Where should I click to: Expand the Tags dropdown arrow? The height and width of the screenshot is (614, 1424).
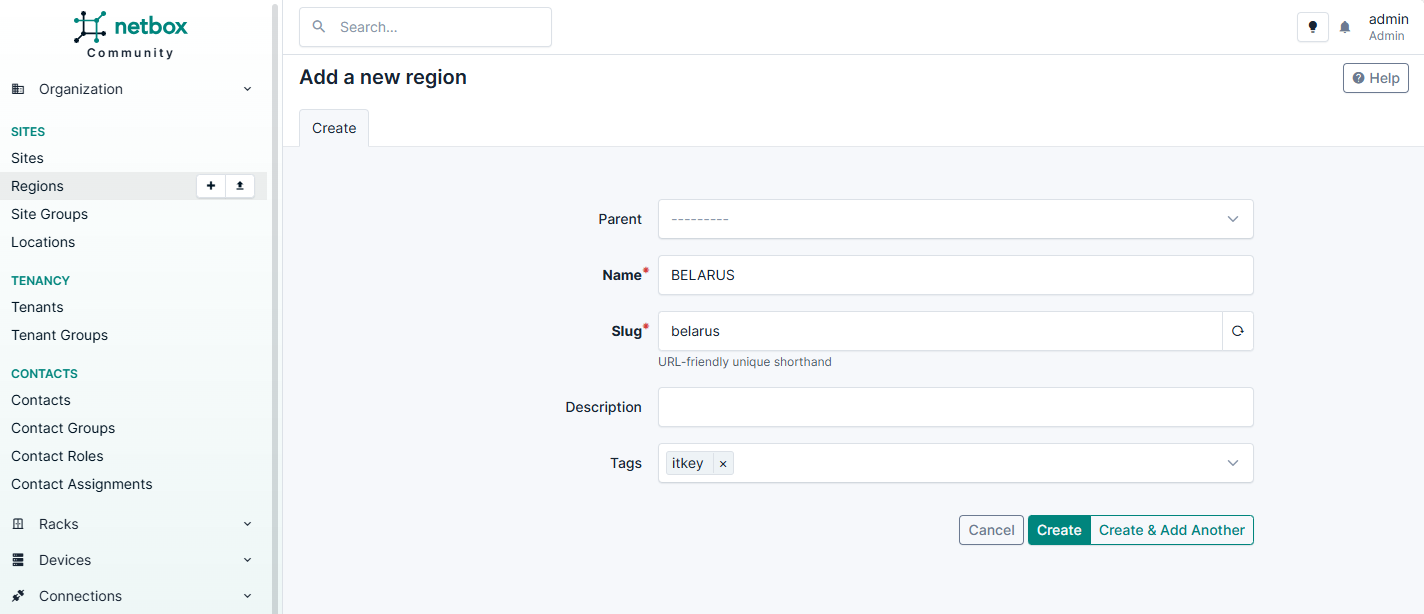[1233, 463]
